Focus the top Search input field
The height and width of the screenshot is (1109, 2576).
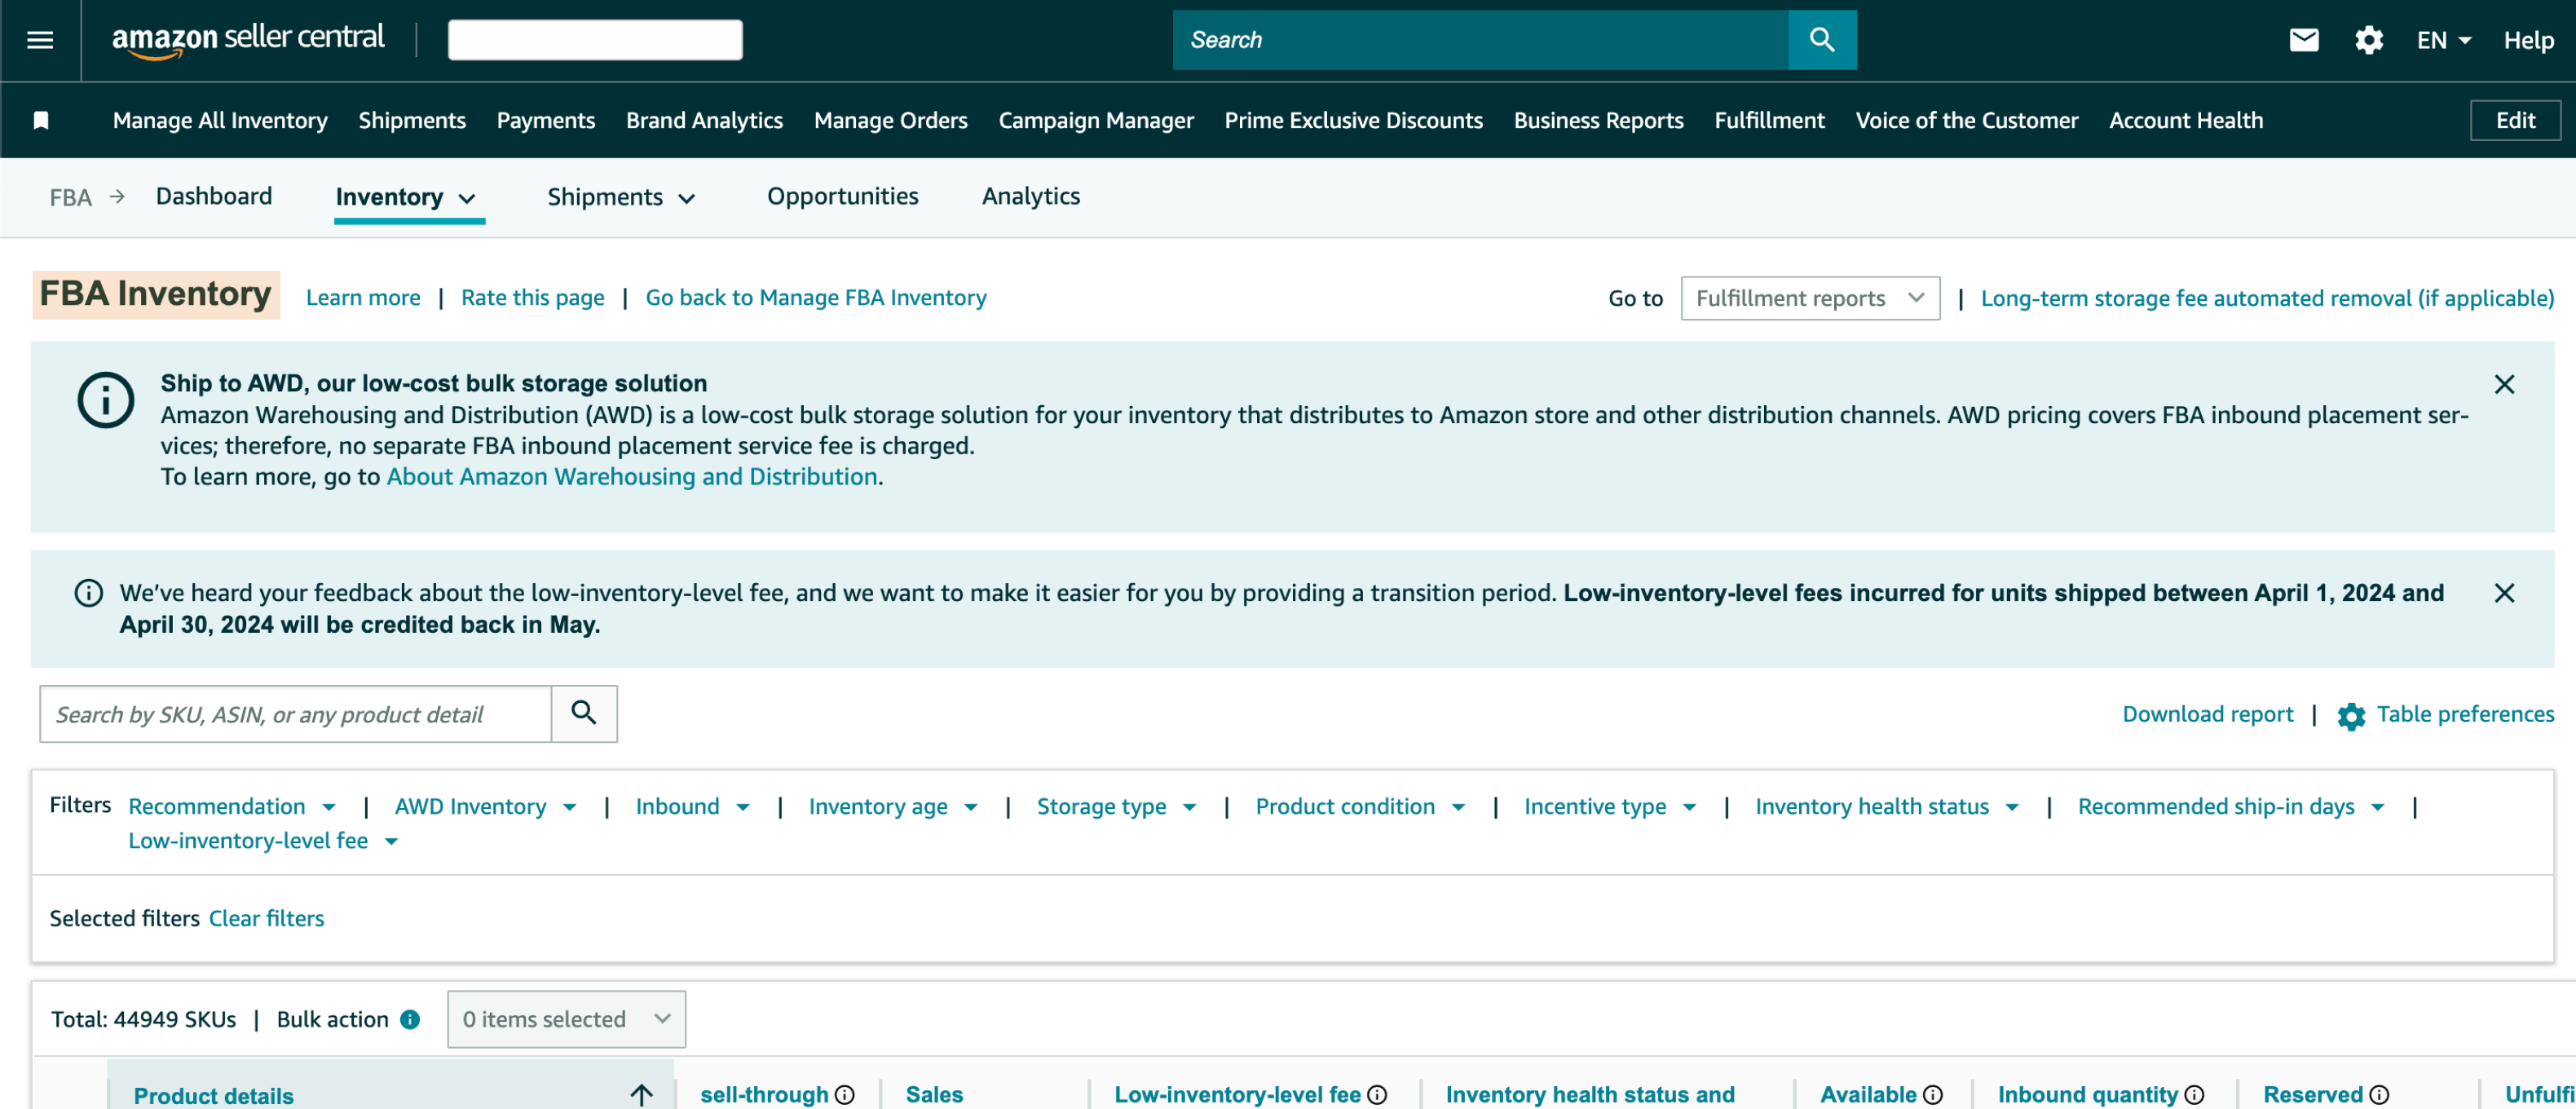pos(1481,40)
